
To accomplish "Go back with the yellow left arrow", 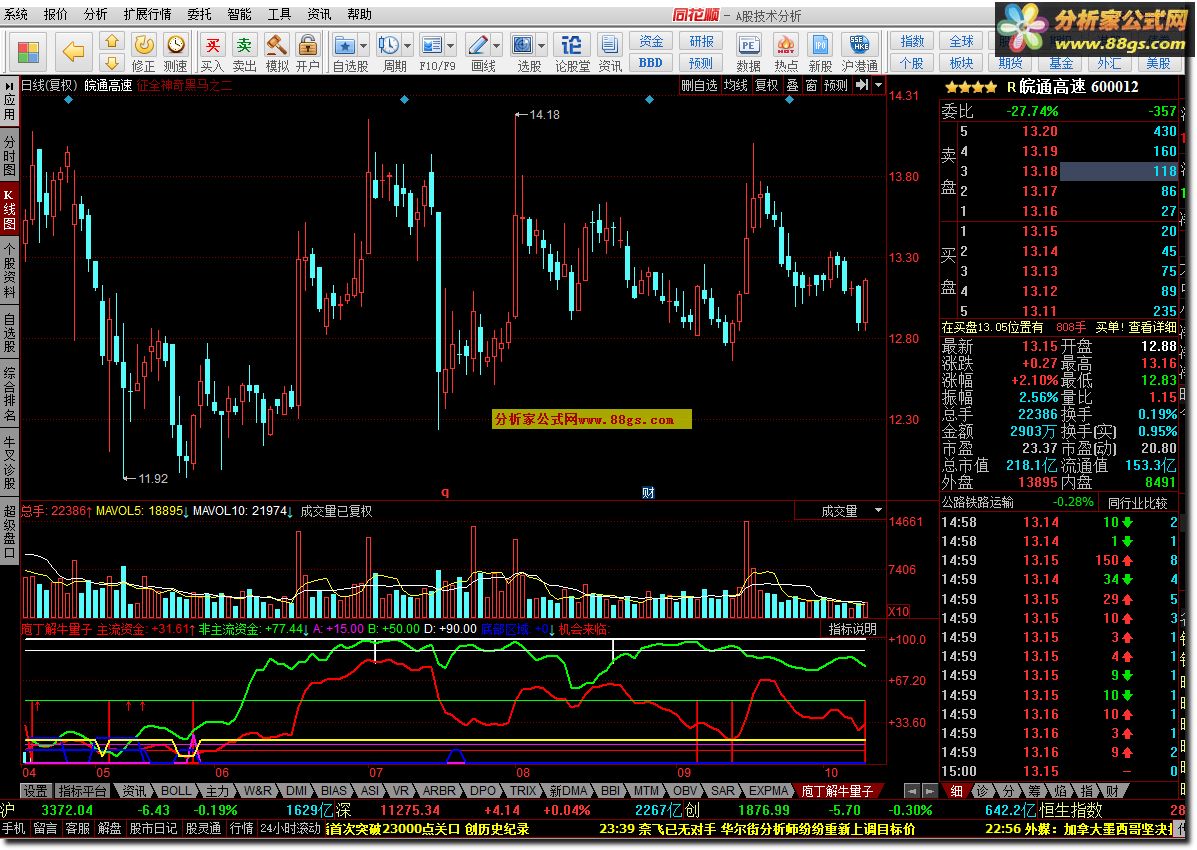I will [73, 51].
